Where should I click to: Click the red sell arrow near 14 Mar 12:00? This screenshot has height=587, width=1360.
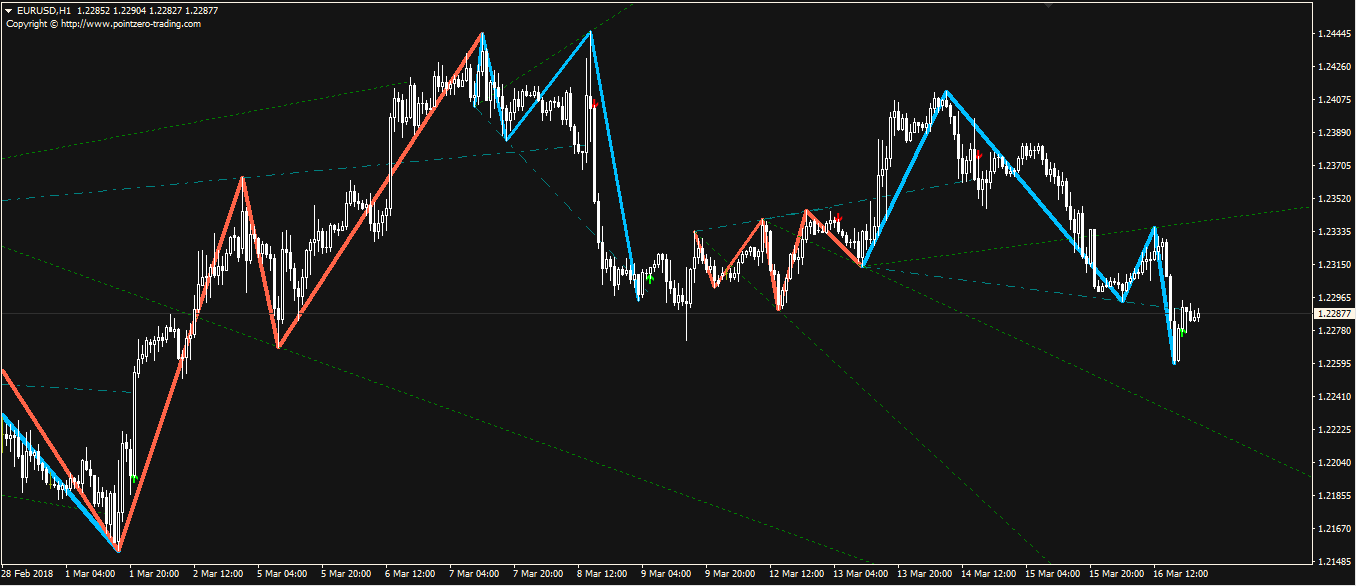pos(976,153)
